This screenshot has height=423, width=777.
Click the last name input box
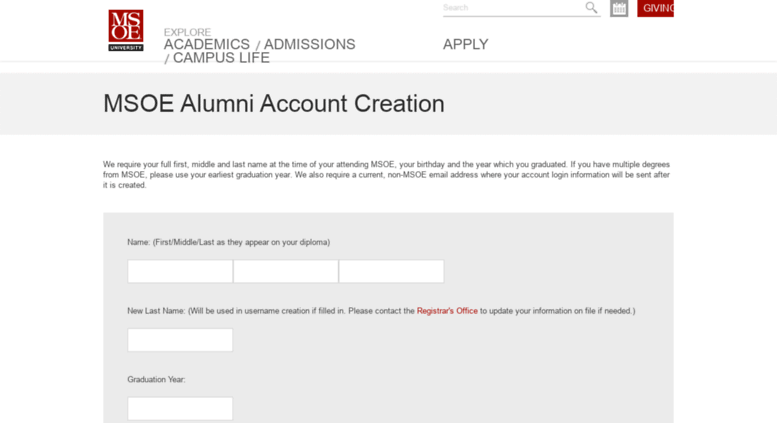click(x=391, y=271)
